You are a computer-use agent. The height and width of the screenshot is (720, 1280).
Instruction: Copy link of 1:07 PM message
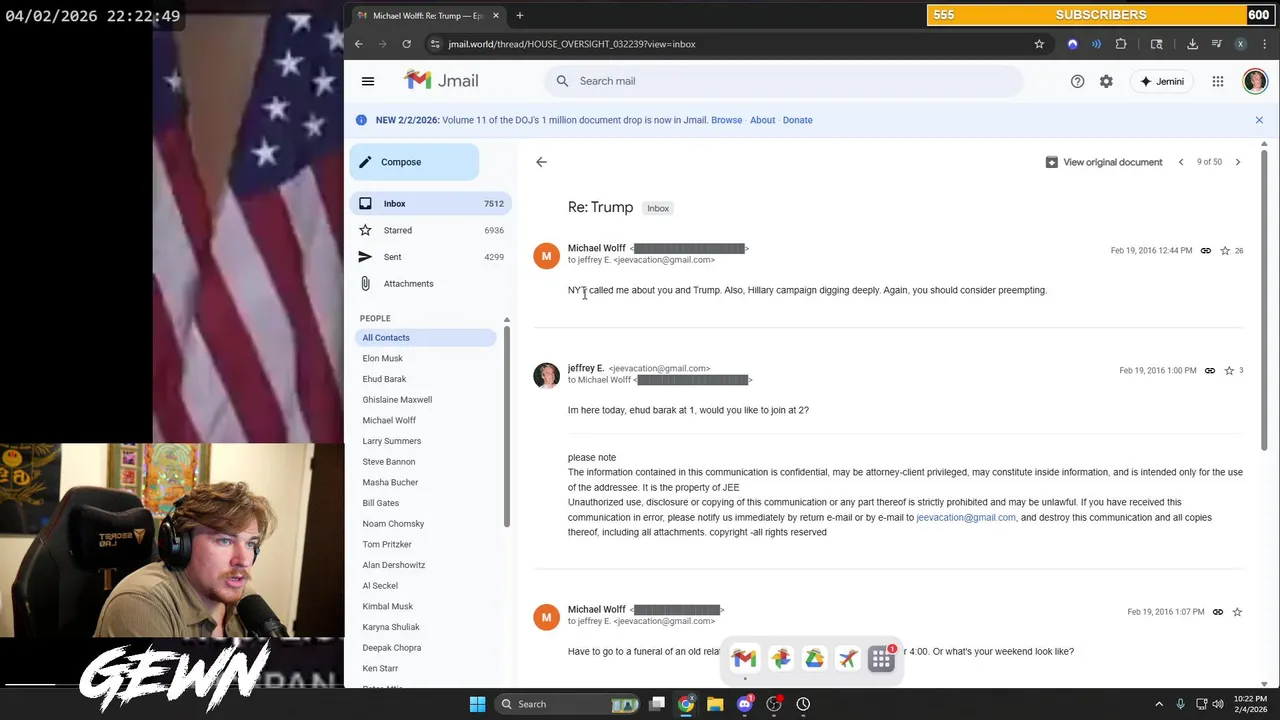[x=1218, y=612]
